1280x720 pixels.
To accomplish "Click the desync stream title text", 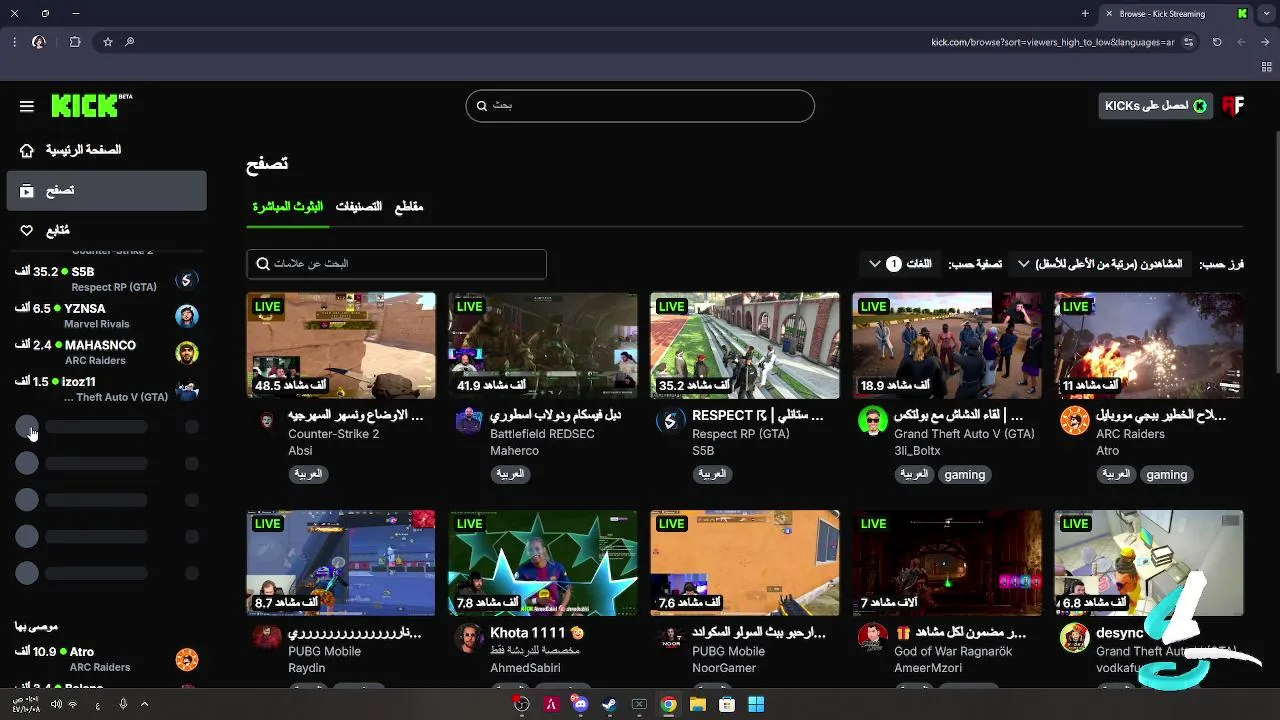I will [x=1119, y=633].
